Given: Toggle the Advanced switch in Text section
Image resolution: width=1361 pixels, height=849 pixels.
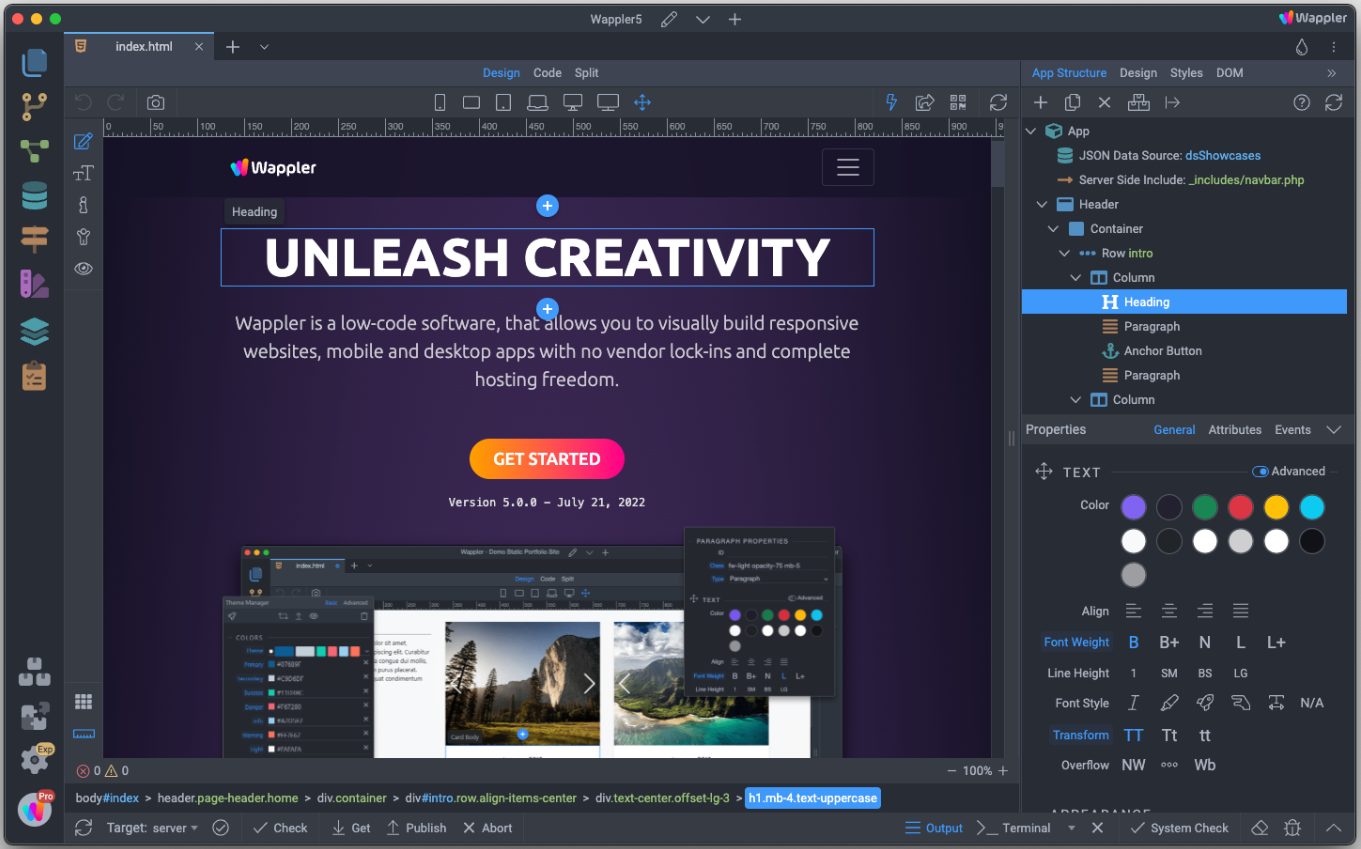Looking at the screenshot, I should pyautogui.click(x=1260, y=471).
